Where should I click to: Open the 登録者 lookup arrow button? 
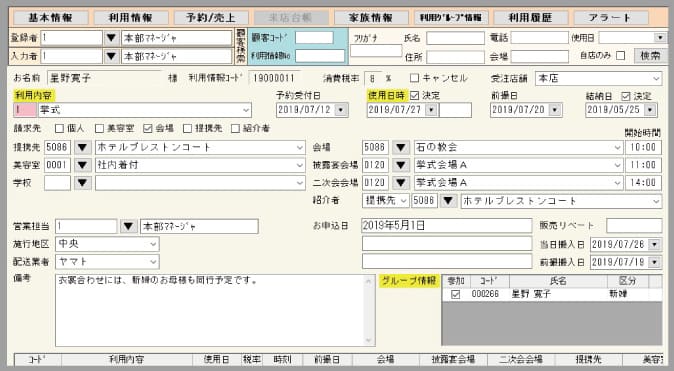111,38
